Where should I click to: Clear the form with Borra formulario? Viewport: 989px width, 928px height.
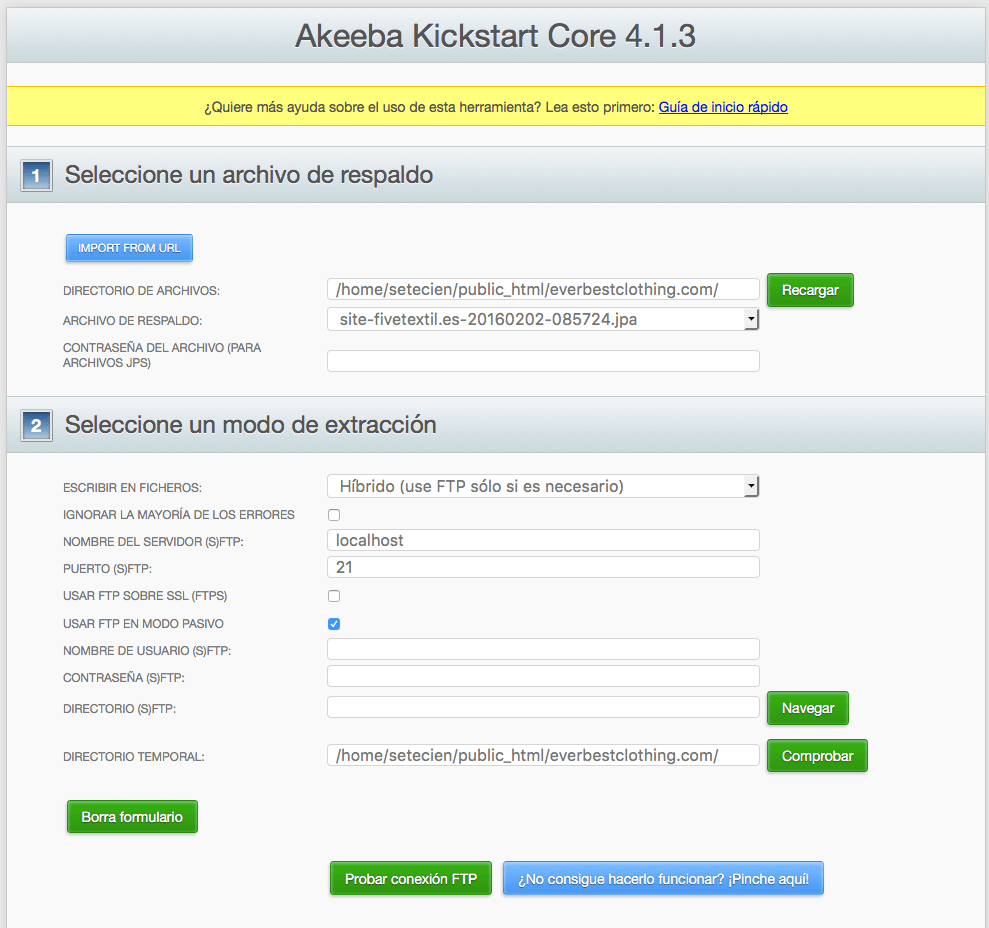(x=132, y=817)
